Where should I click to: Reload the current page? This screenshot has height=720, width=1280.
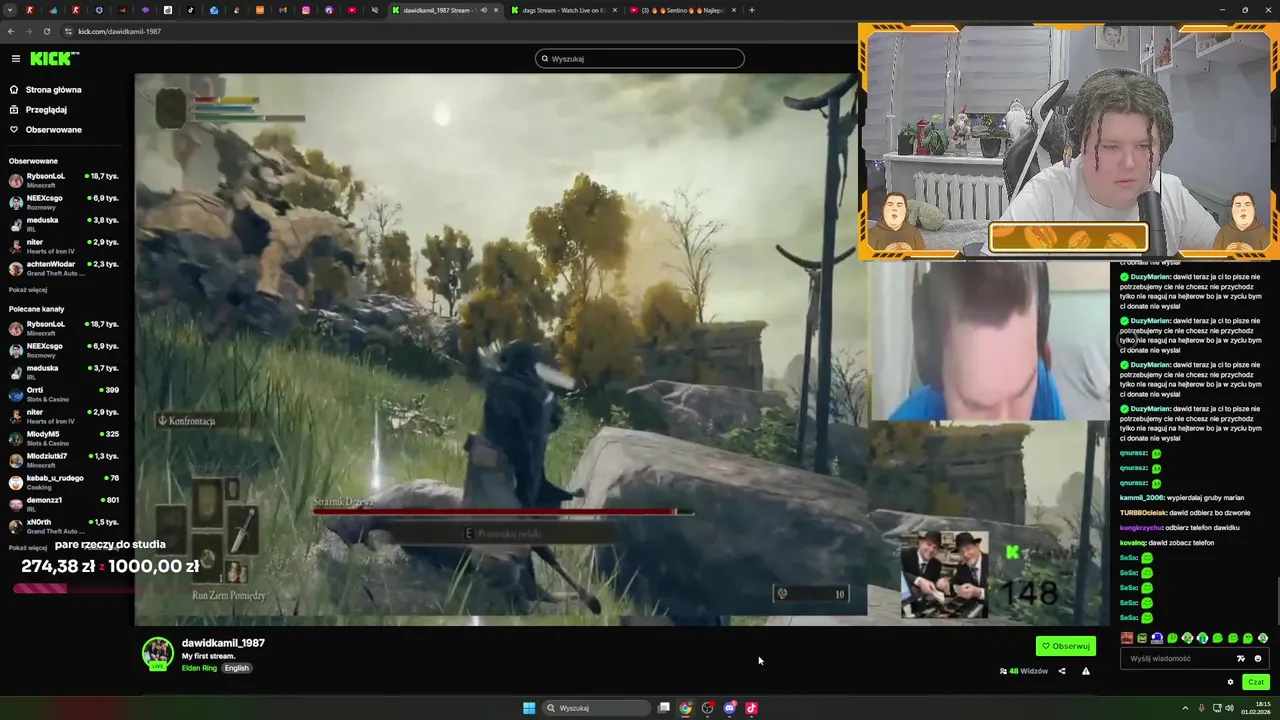46,31
